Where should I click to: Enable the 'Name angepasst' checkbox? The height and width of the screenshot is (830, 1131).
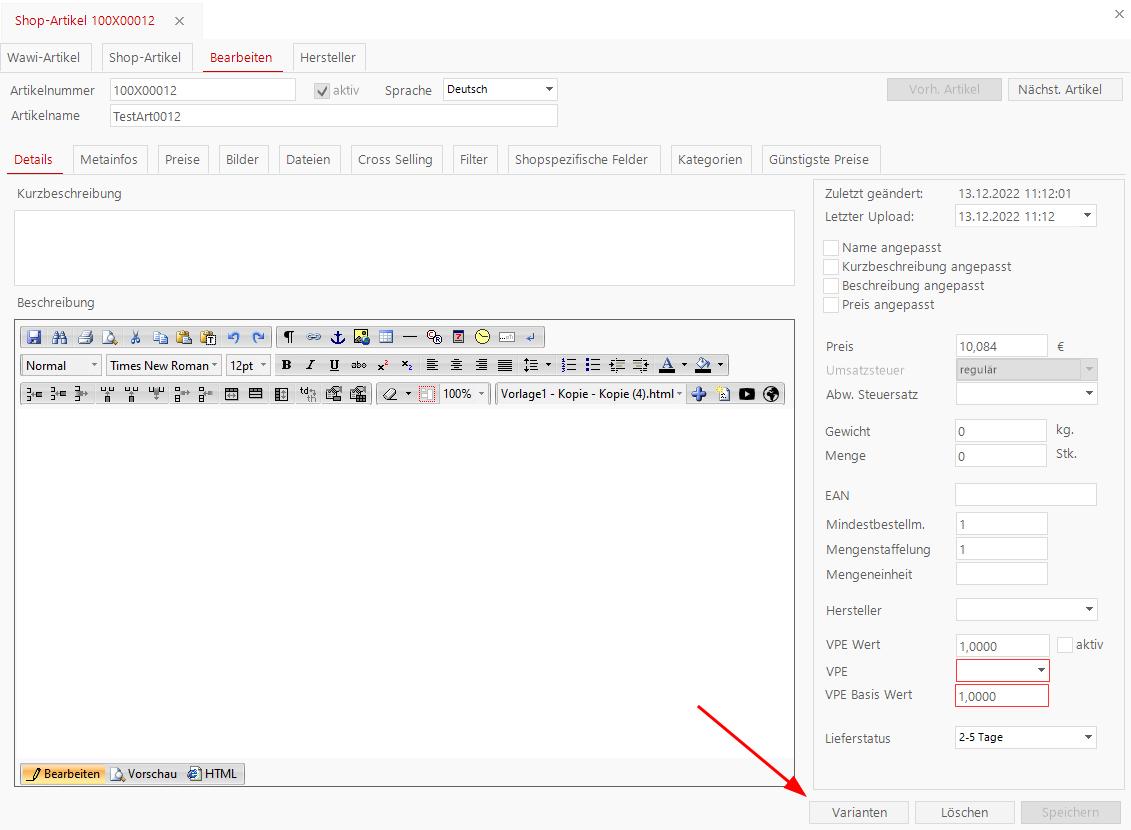click(831, 248)
